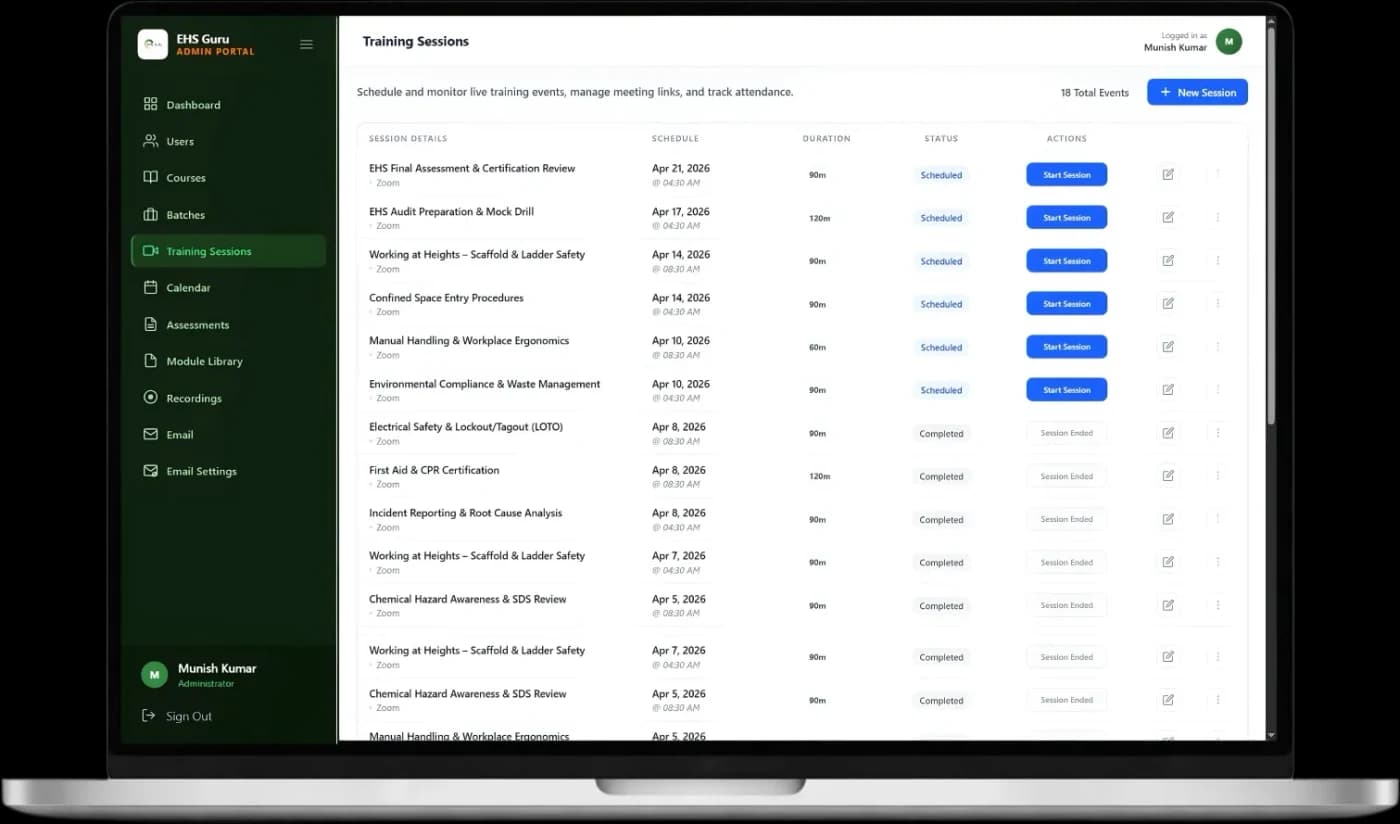Start the Confined Space Entry Procedures session

(1066, 304)
